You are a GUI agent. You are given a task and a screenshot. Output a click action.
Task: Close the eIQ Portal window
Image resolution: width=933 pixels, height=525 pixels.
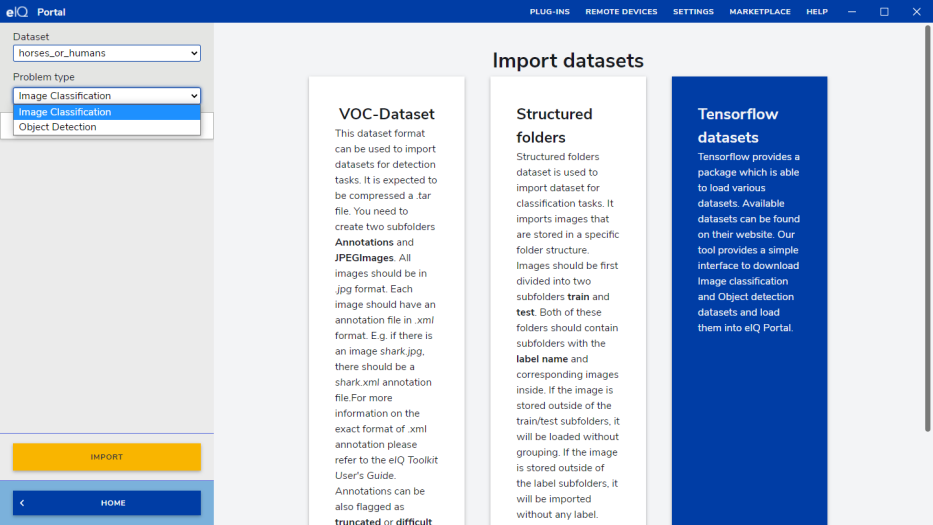click(x=916, y=12)
